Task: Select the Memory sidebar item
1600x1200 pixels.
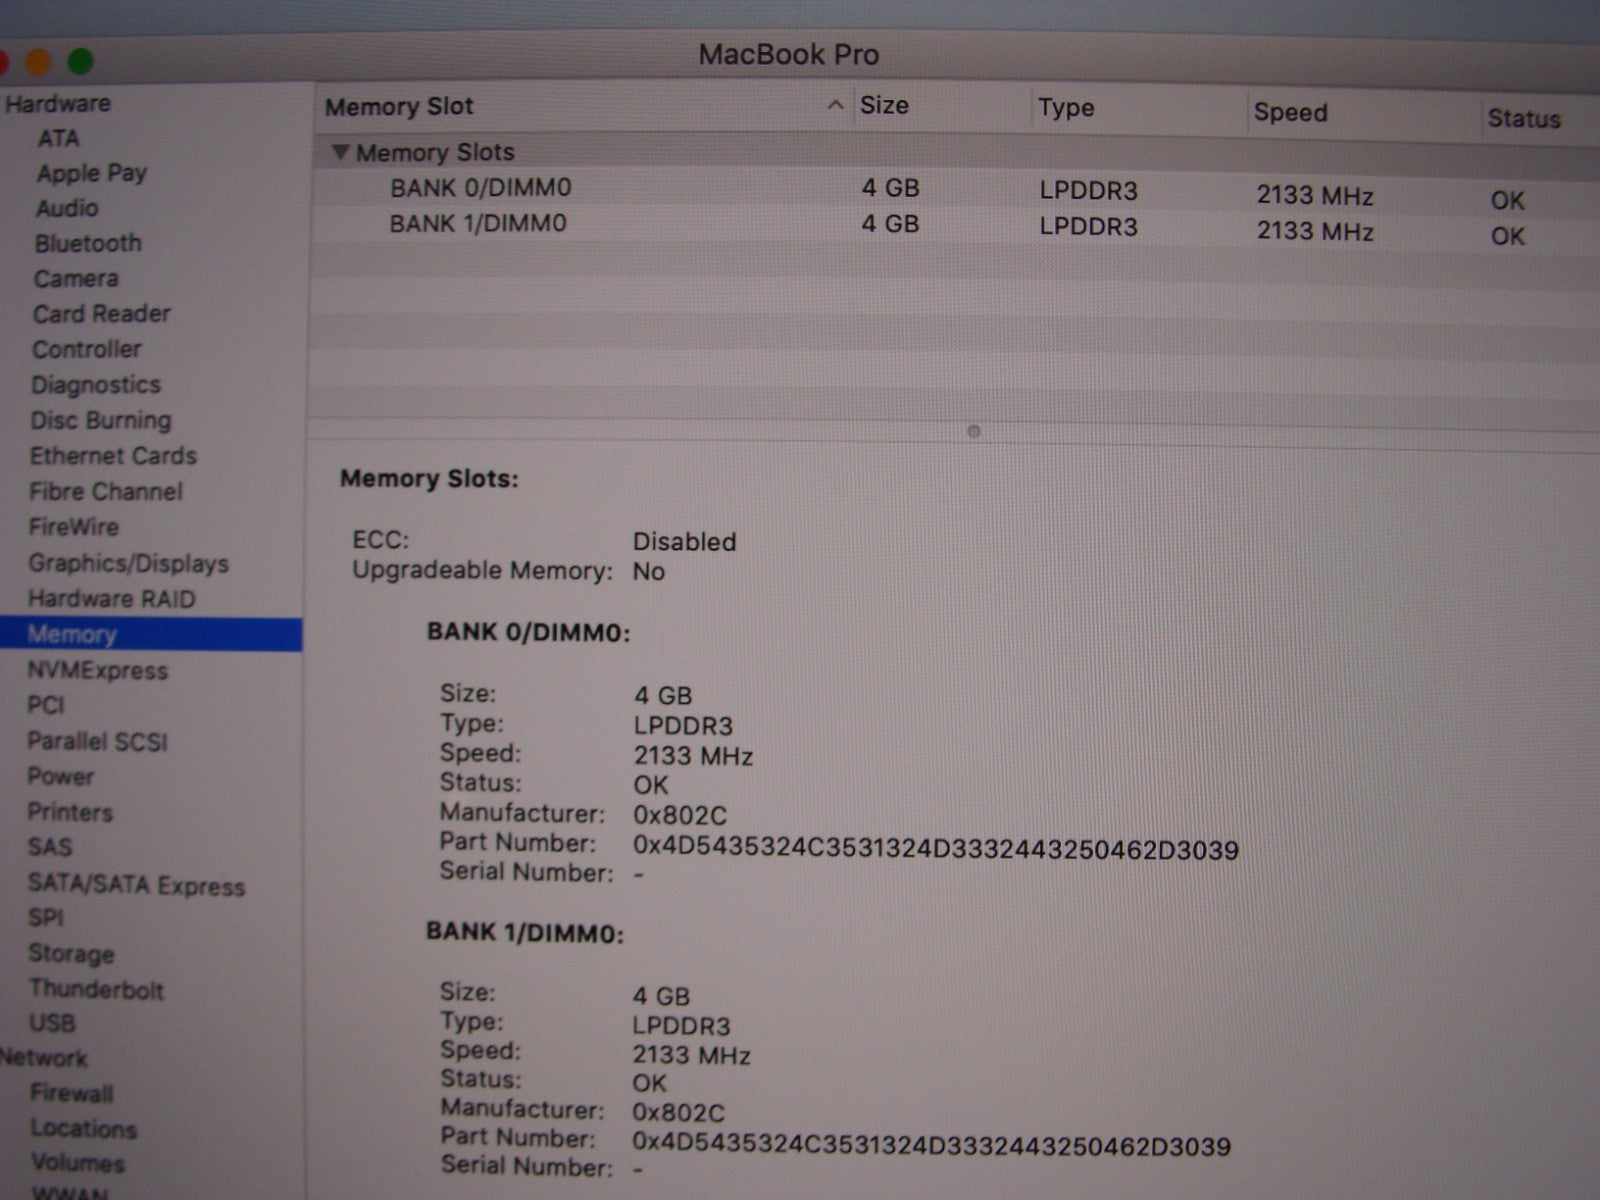Action: coord(72,634)
